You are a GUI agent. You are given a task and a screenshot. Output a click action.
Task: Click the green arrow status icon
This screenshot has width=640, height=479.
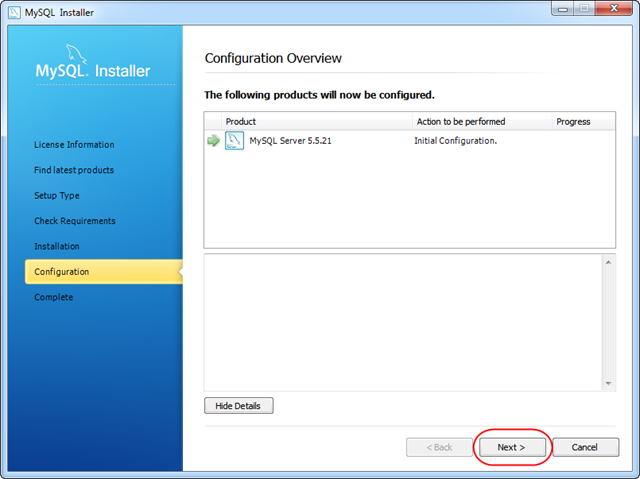point(213,141)
